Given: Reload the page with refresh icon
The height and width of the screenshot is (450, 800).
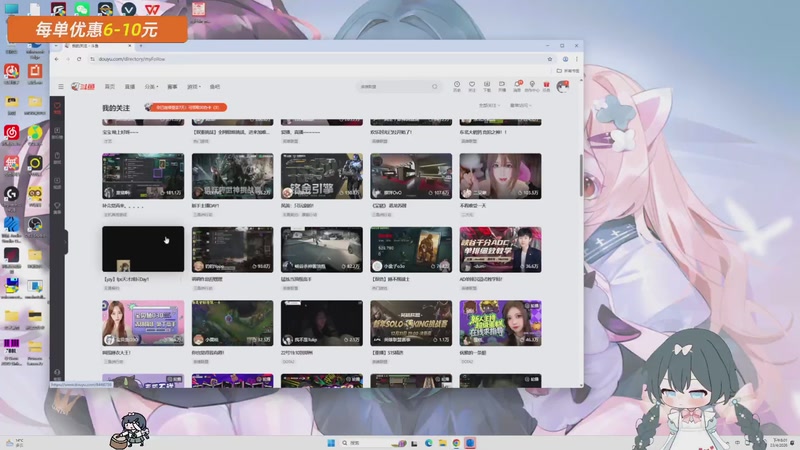Looking at the screenshot, I should (x=79, y=59).
